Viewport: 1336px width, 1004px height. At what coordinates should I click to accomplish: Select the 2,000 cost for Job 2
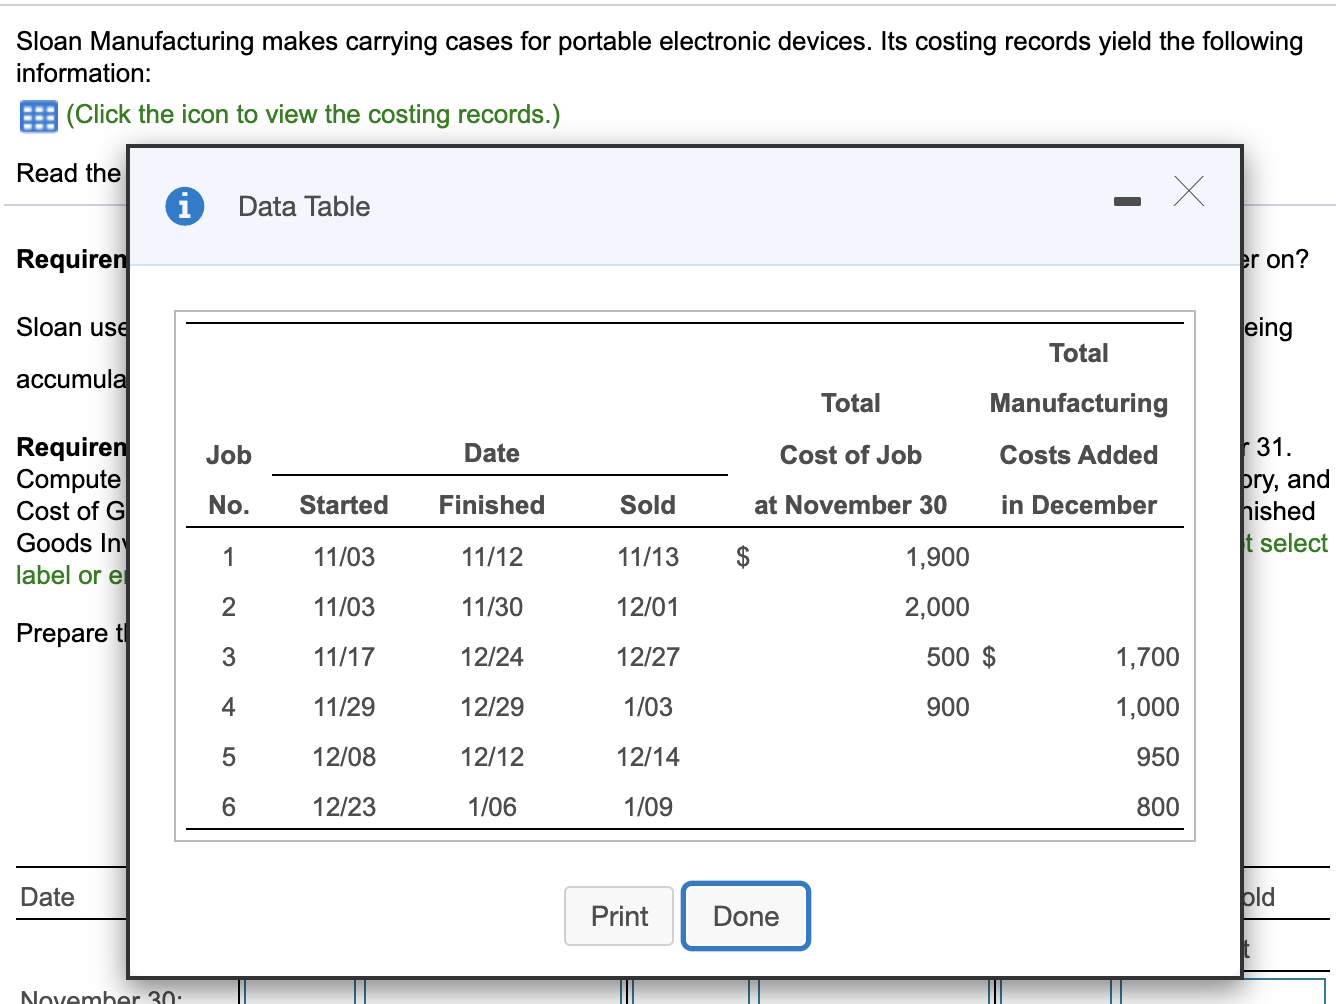click(938, 607)
